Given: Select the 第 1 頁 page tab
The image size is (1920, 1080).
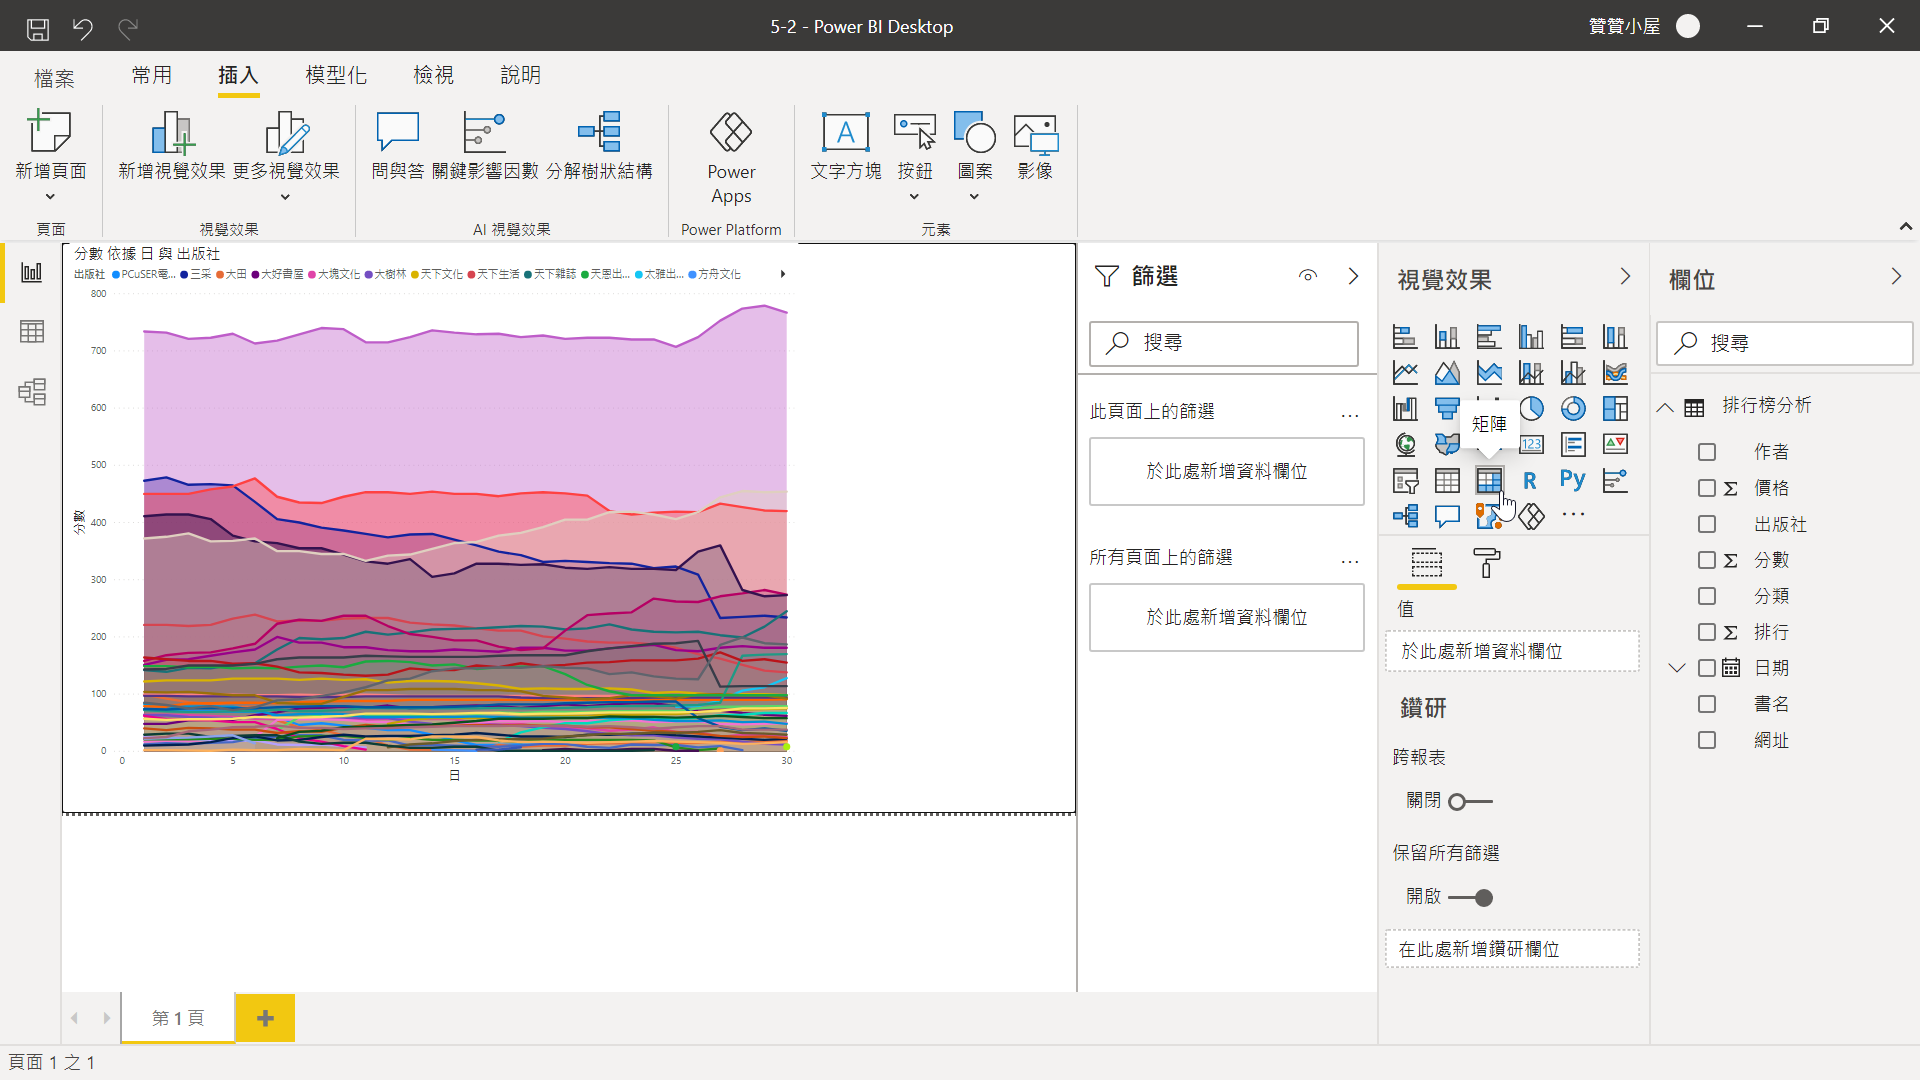Looking at the screenshot, I should pos(178,1018).
